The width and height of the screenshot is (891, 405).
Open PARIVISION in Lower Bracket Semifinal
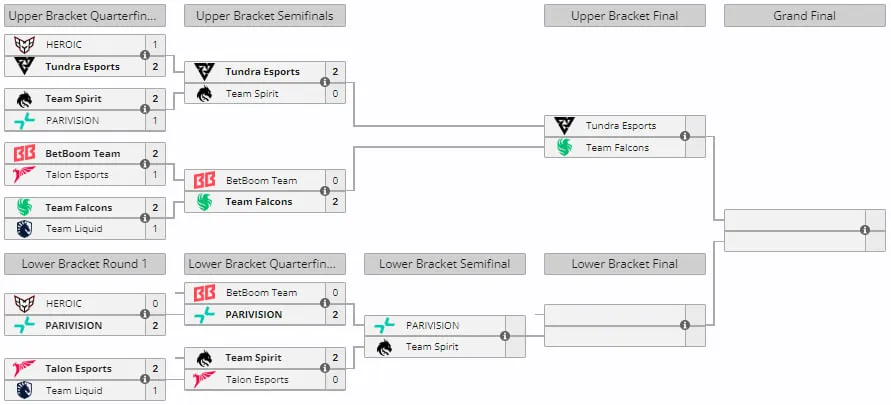tap(432, 325)
